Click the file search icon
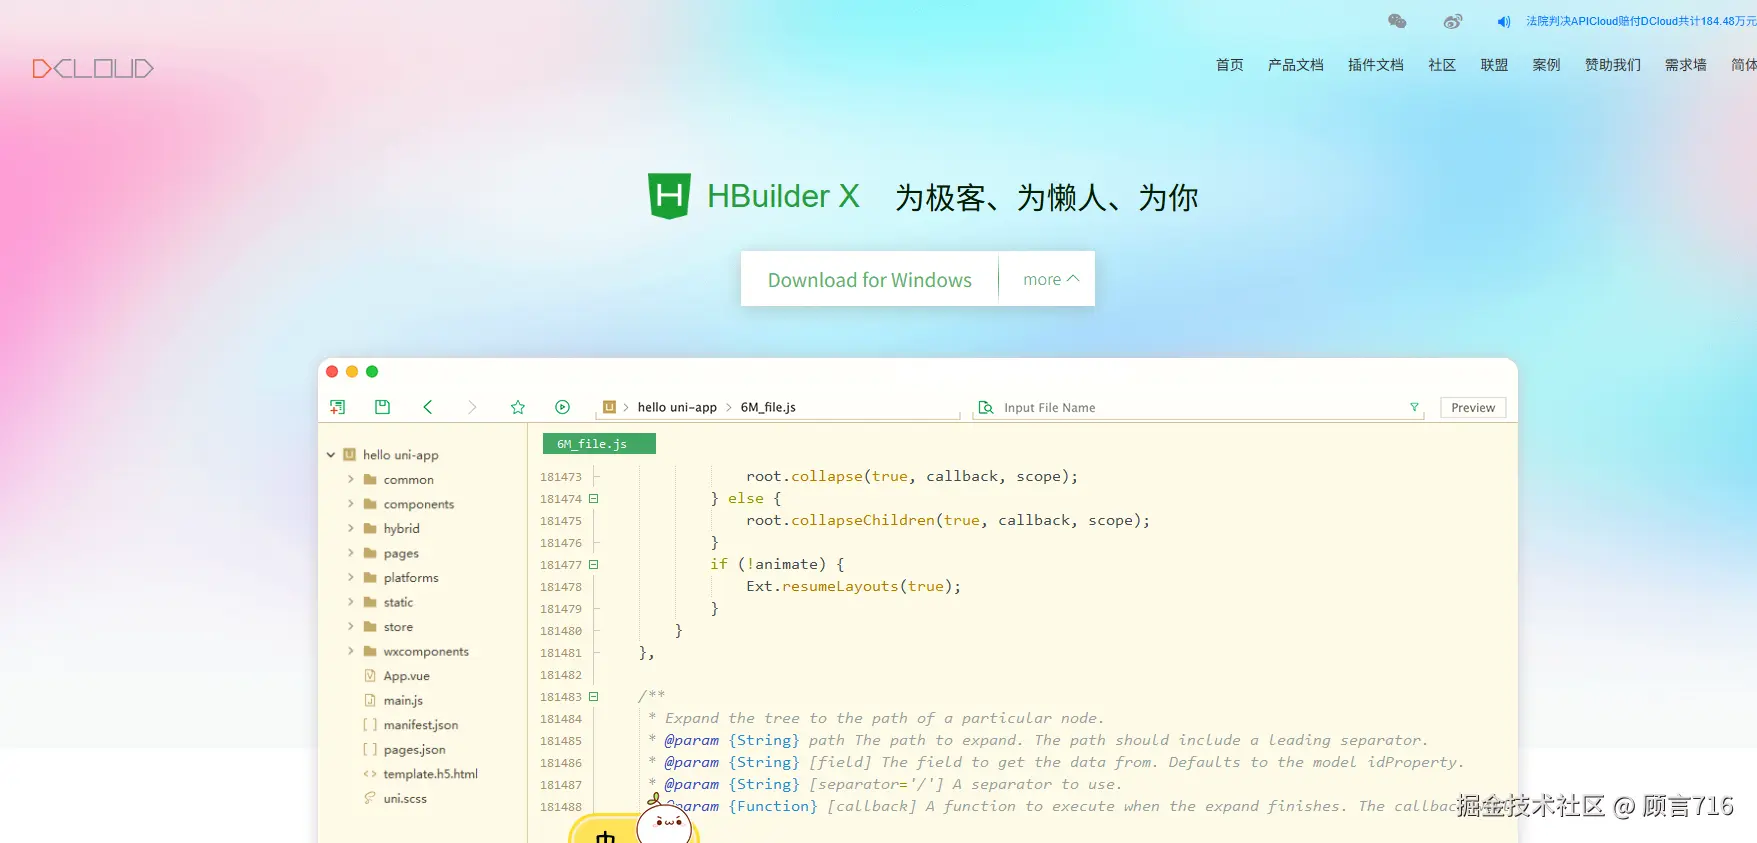The image size is (1757, 843). coord(986,407)
